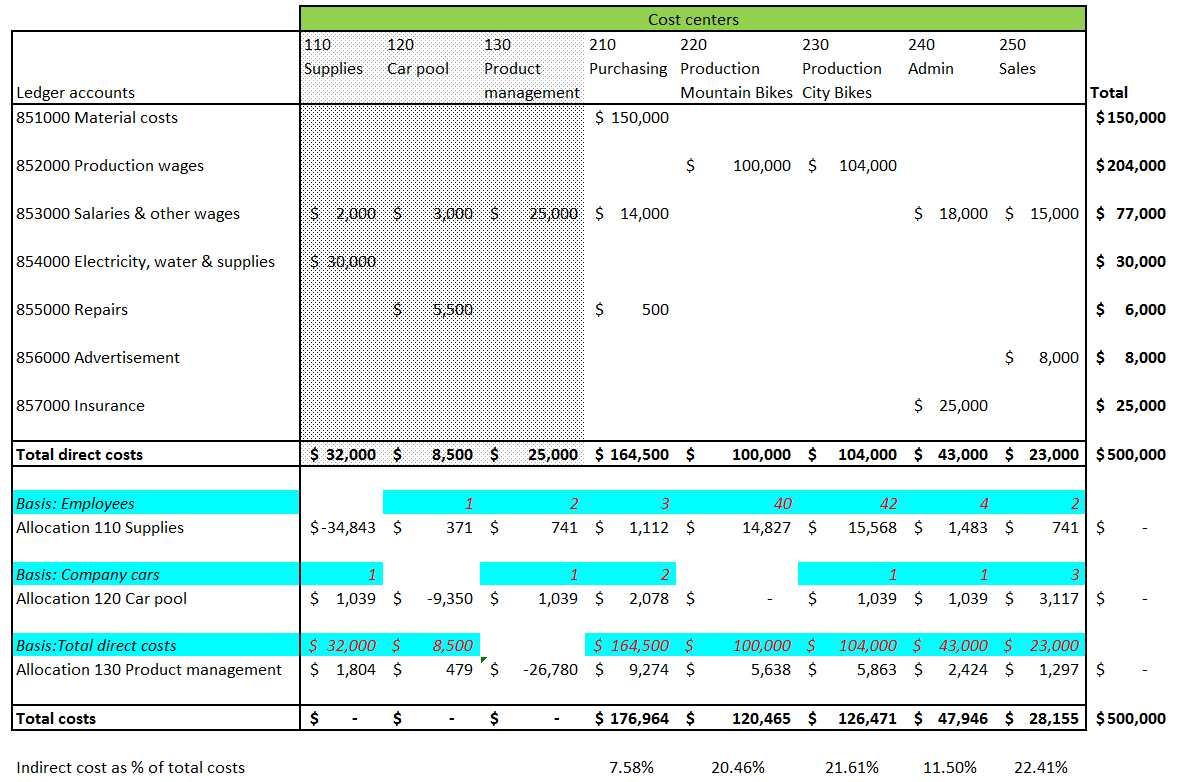Select the 851000 Material costs row label
The height and width of the screenshot is (782, 1184).
click(97, 118)
